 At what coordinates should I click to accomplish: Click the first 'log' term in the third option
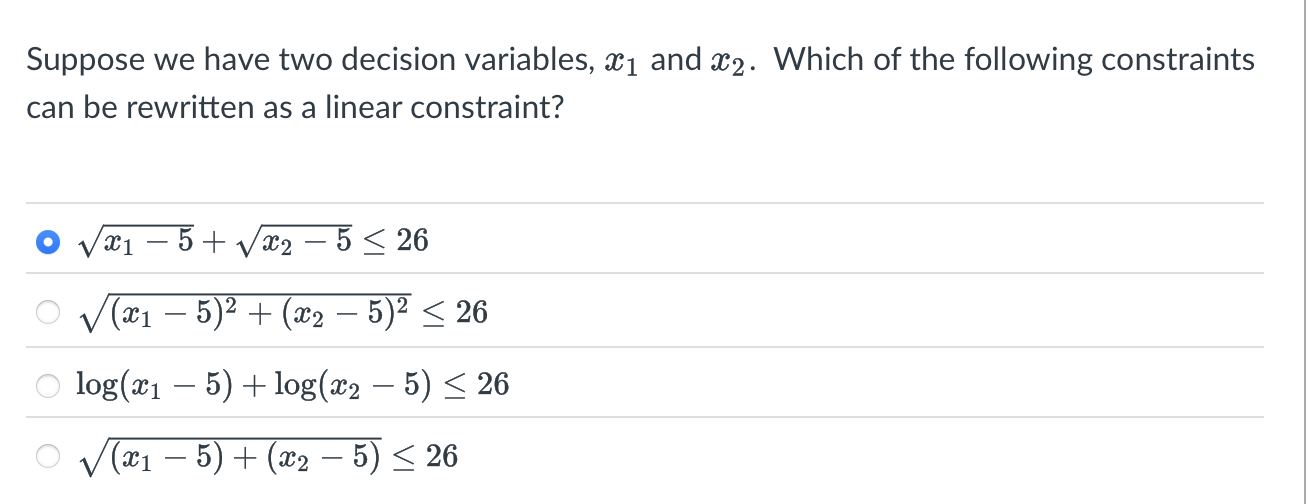[97, 385]
